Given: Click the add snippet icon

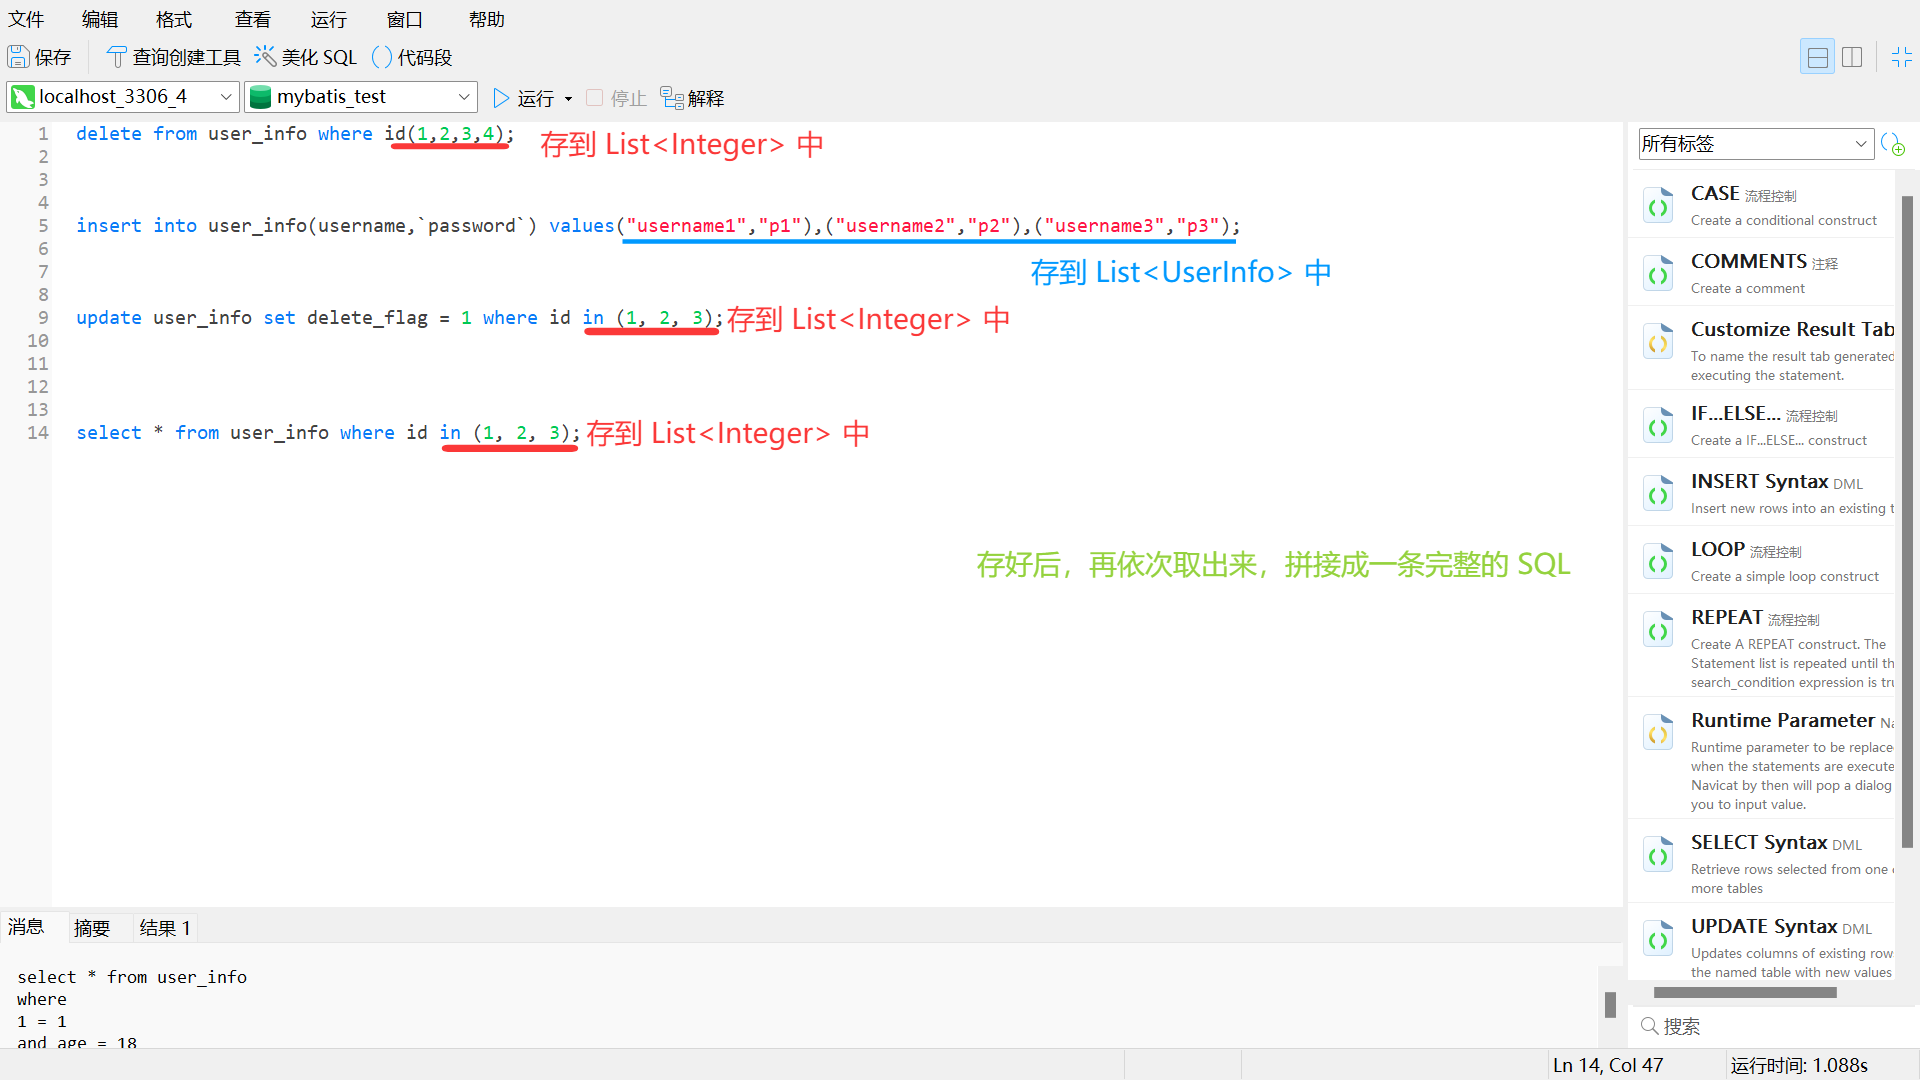Looking at the screenshot, I should pyautogui.click(x=1892, y=144).
